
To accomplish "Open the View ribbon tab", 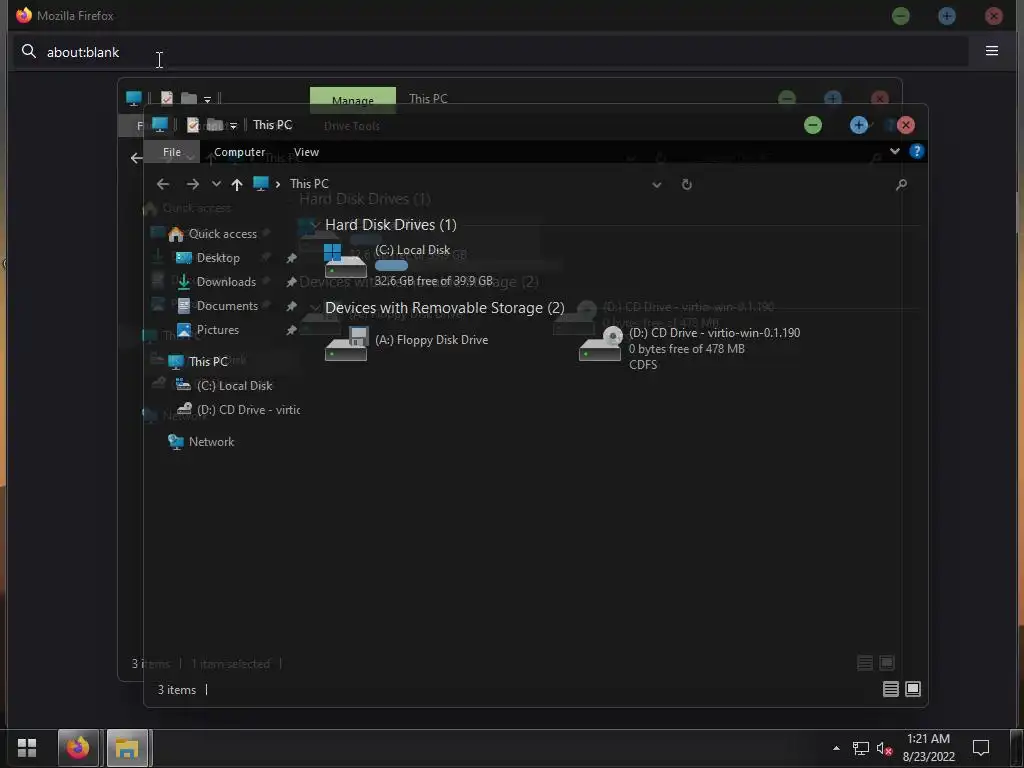I will tap(306, 152).
